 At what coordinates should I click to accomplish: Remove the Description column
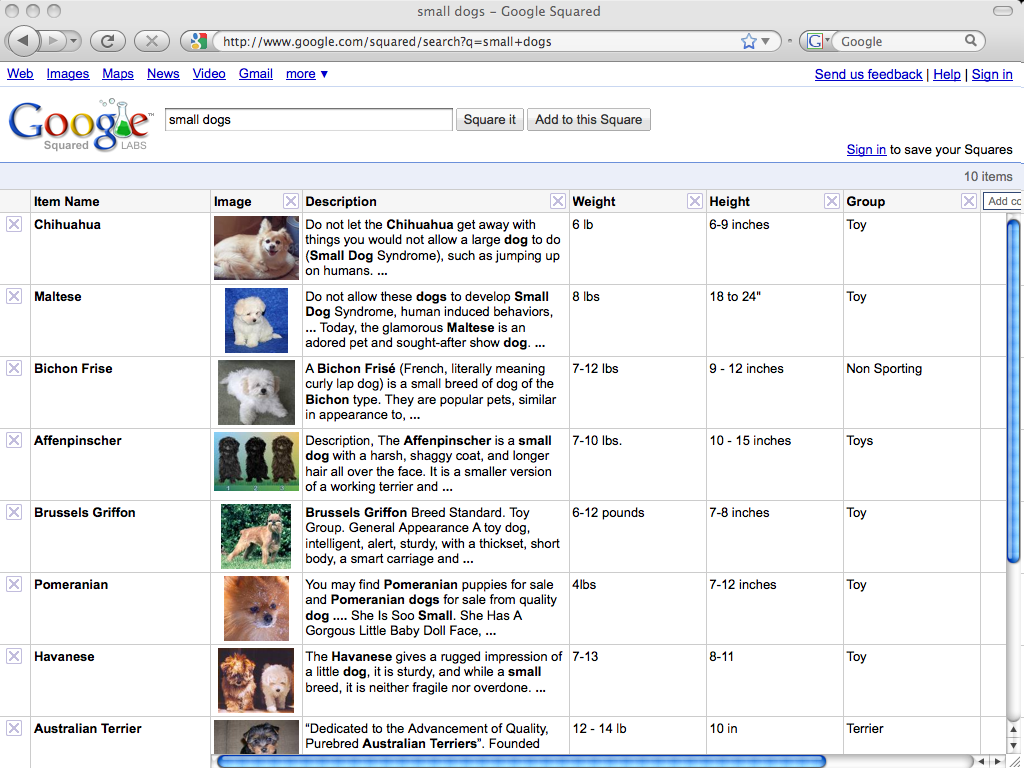(558, 201)
